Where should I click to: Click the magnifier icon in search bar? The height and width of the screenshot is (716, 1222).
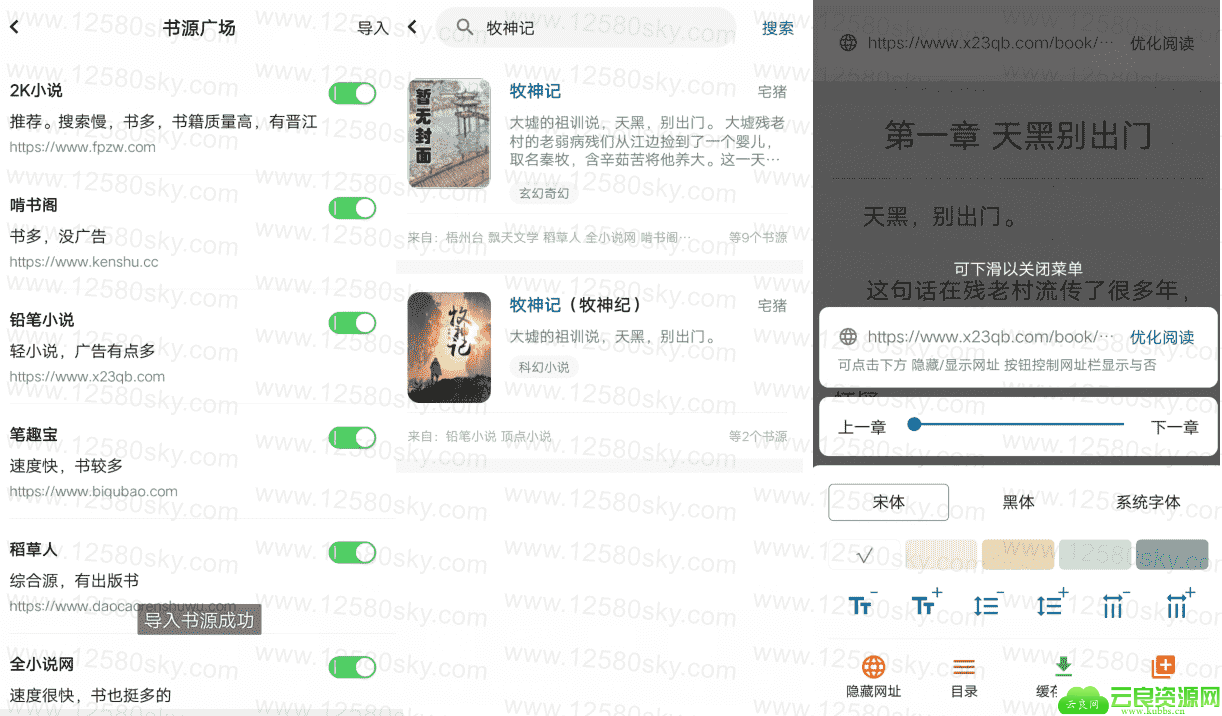[465, 27]
